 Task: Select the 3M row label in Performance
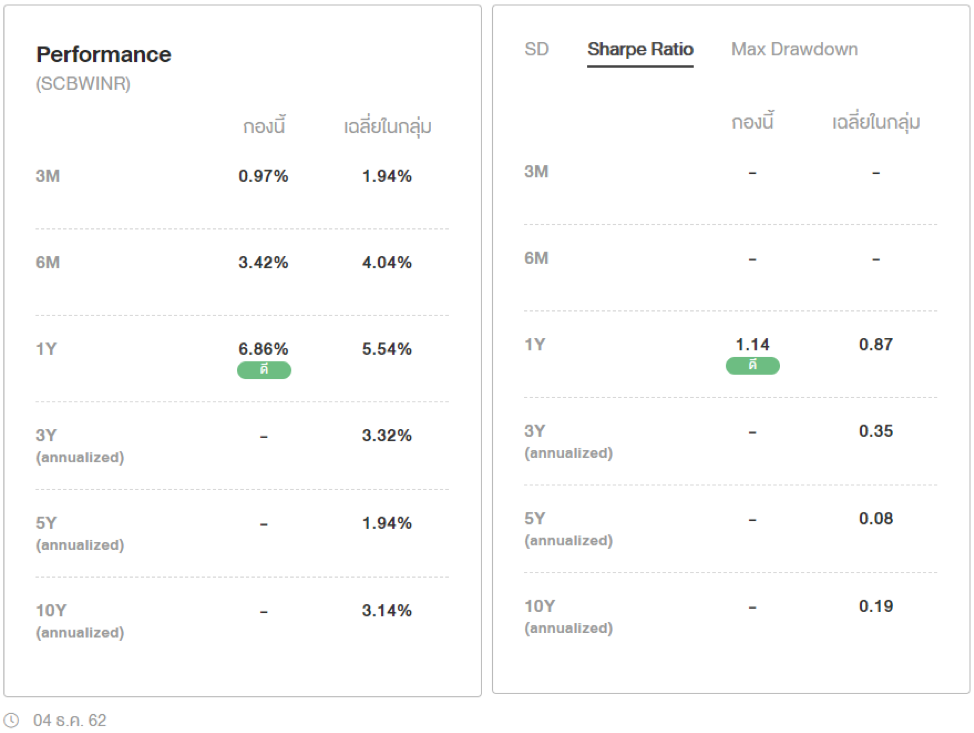pyautogui.click(x=48, y=176)
